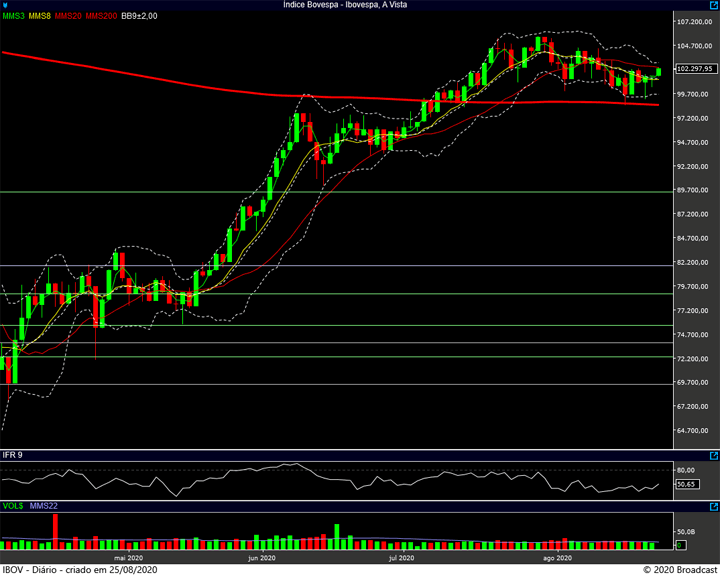The image size is (720, 575).
Task: Click the 107.200,00 price axis label
Action: tap(693, 22)
